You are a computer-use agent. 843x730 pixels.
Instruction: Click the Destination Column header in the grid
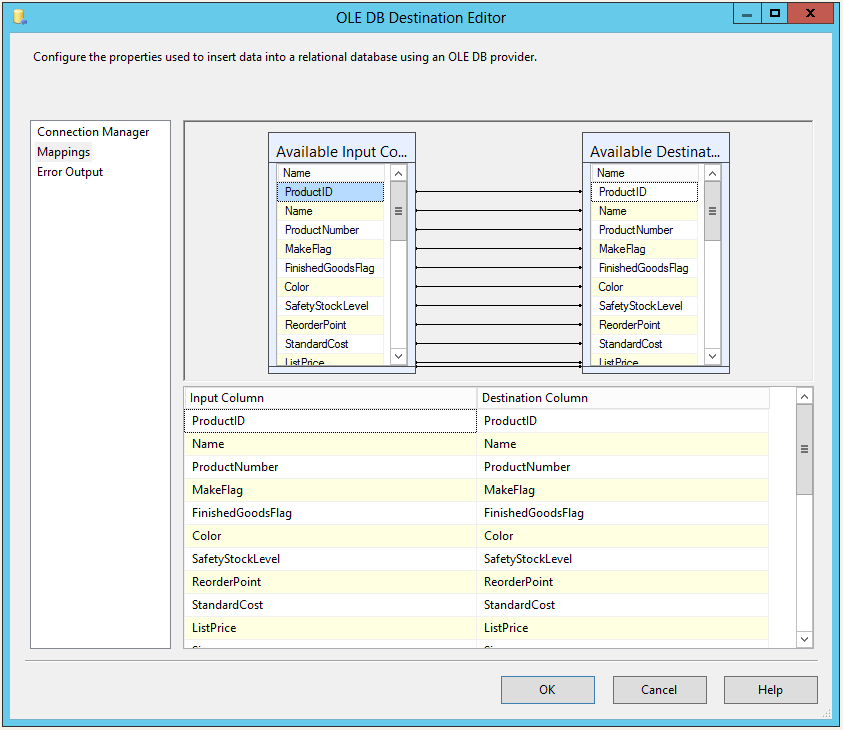point(600,397)
